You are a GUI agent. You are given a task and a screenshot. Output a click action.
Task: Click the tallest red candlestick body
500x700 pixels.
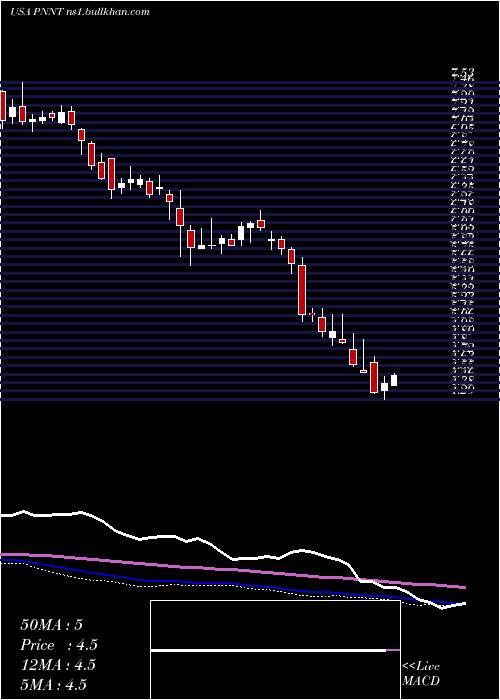pyautogui.click(x=302, y=290)
